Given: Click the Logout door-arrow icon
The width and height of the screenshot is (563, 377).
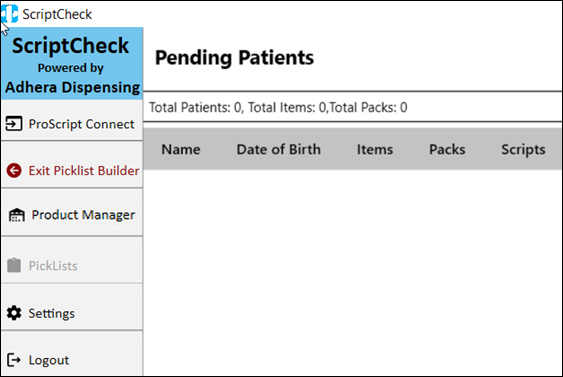Looking at the screenshot, I should [14, 359].
